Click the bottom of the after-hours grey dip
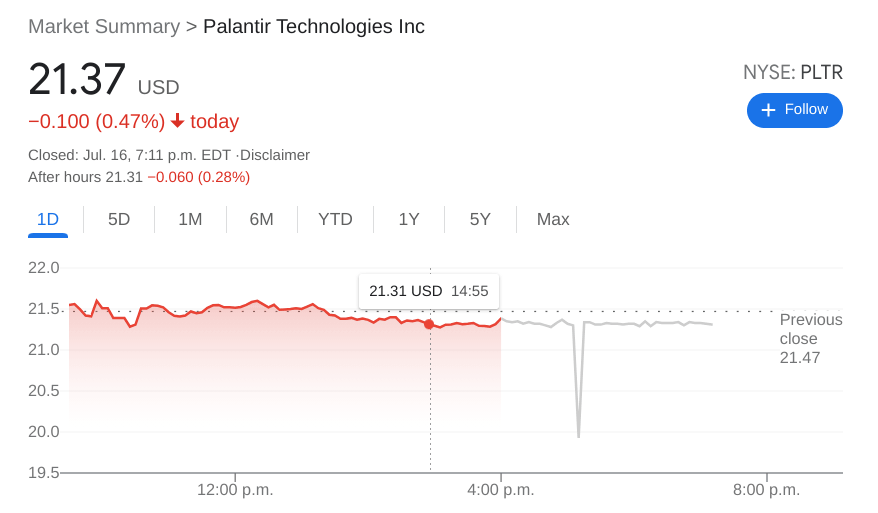 578,436
